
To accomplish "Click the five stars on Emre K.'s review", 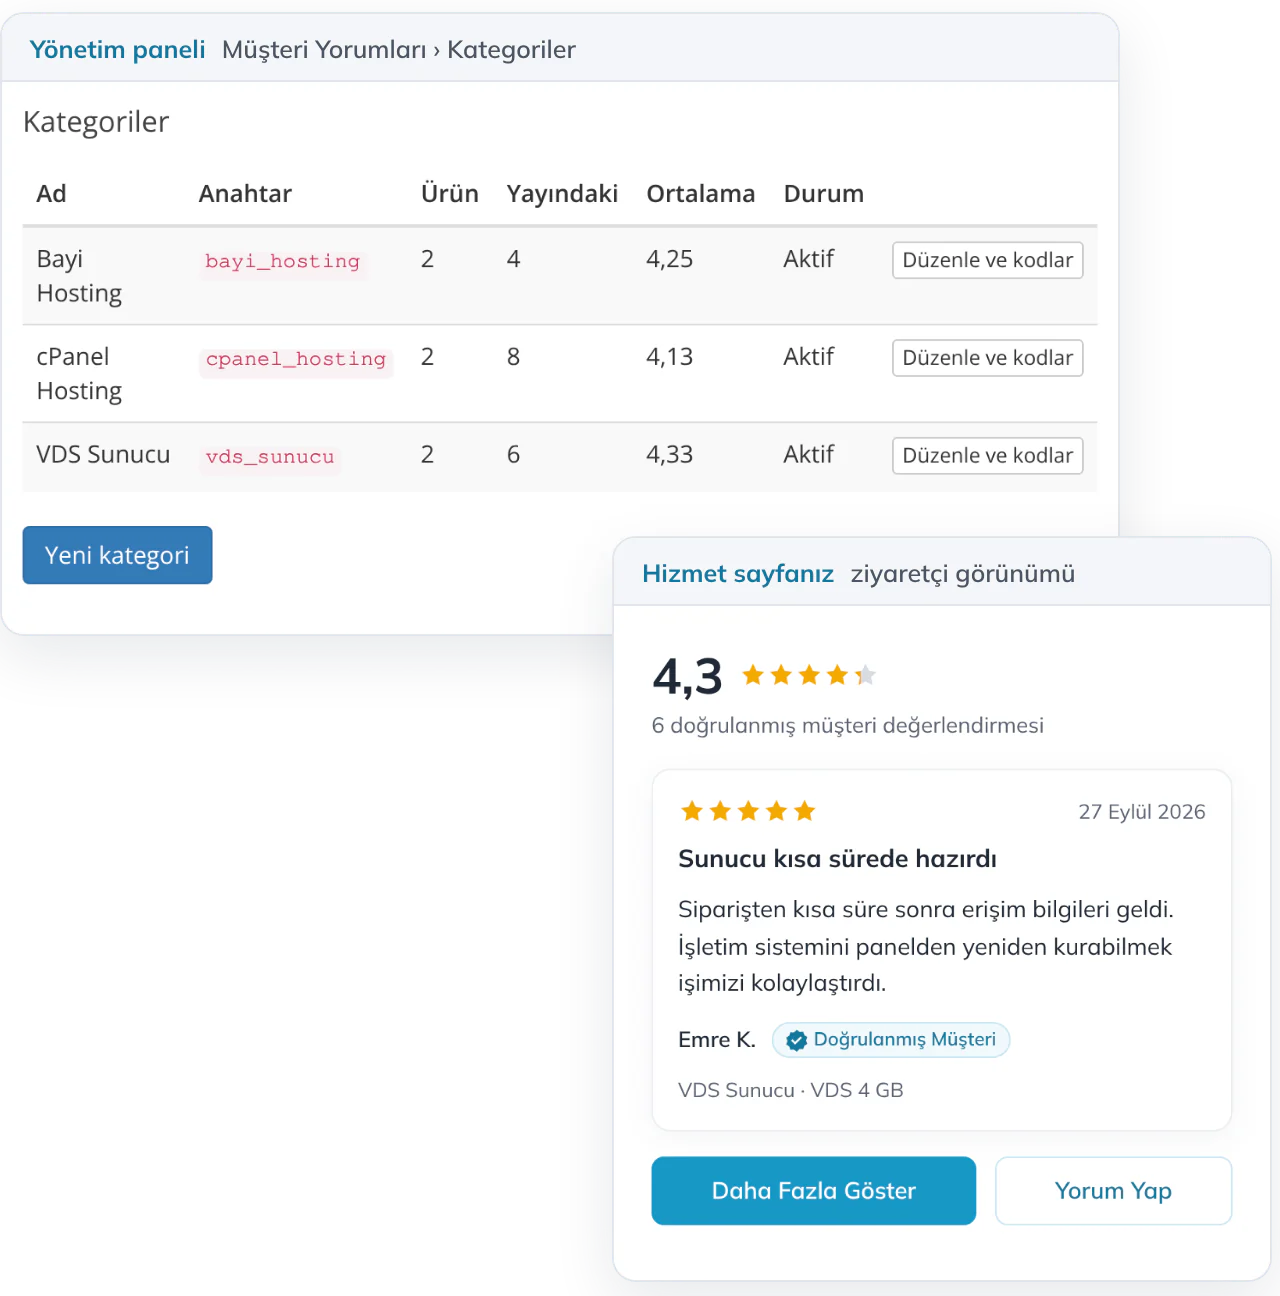I will 748,811.
